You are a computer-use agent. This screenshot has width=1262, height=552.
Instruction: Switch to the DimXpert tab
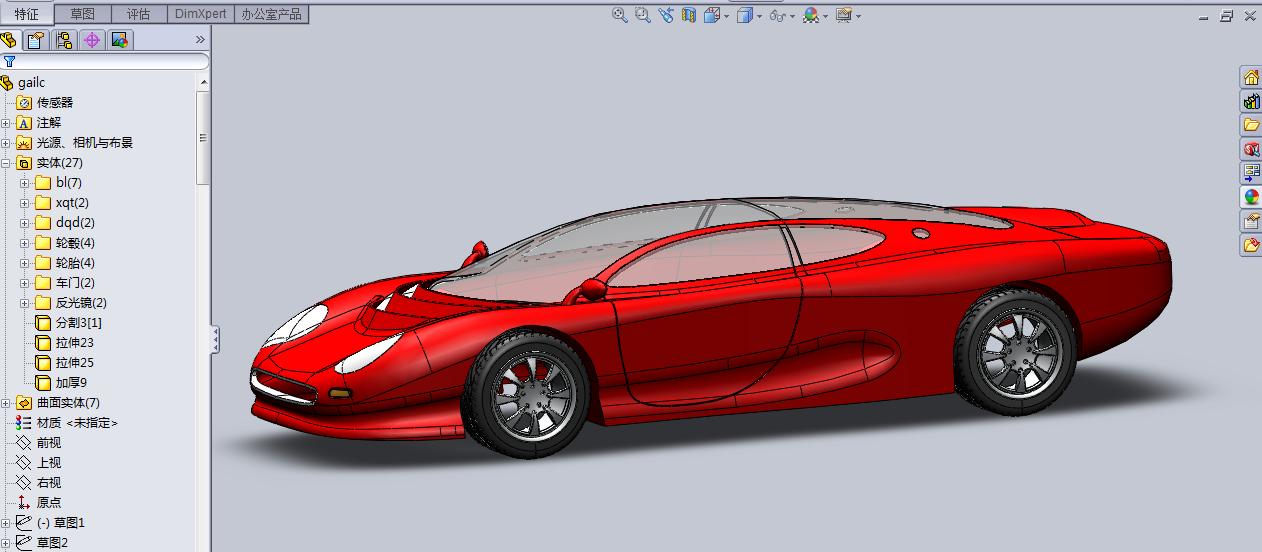[200, 14]
